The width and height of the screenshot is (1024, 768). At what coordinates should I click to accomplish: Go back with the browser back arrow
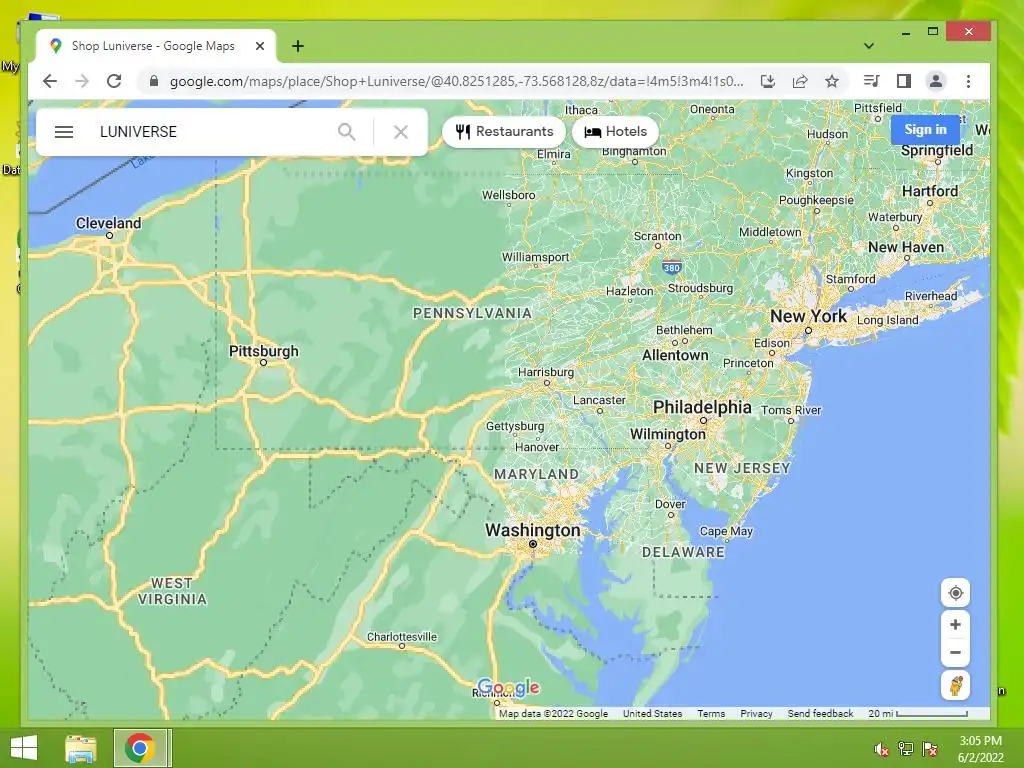50,81
